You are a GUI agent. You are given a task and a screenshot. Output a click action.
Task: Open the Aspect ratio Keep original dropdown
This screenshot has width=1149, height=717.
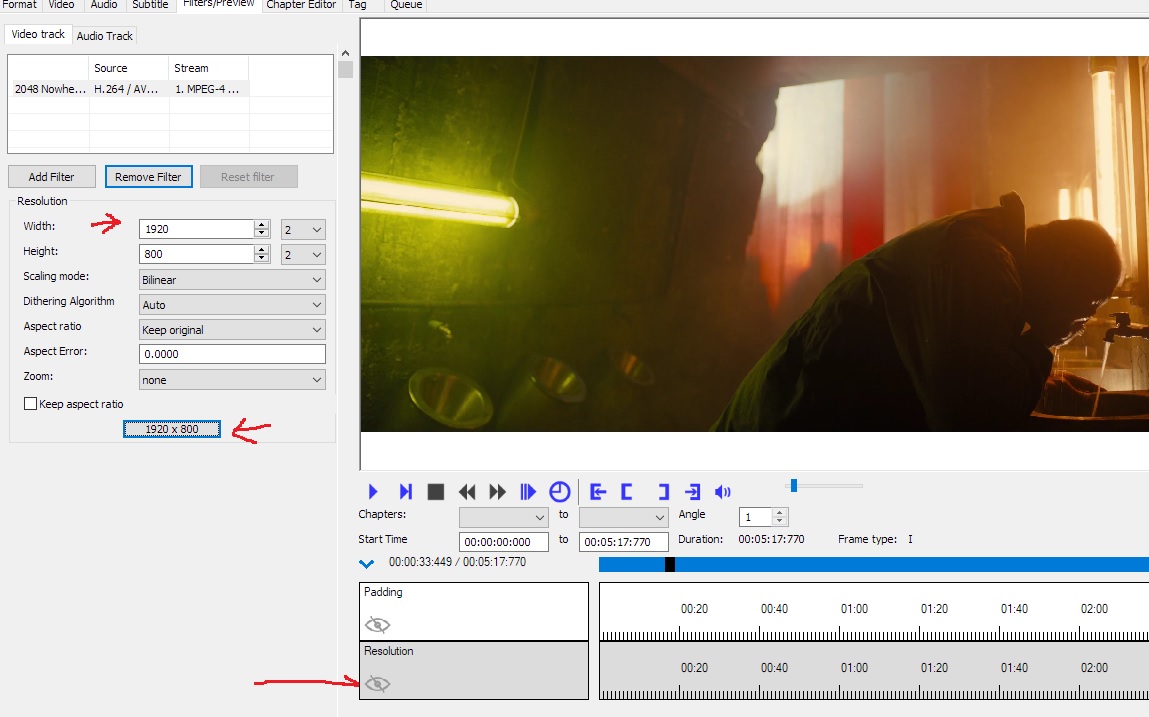tap(232, 329)
